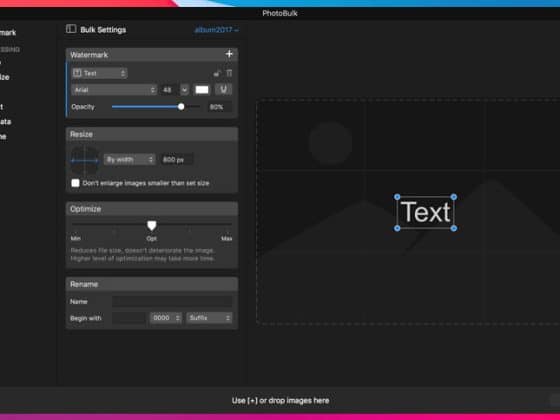The width and height of the screenshot is (560, 420).
Task: Click the Bulk Settings title
Action: pyautogui.click(x=103, y=30)
